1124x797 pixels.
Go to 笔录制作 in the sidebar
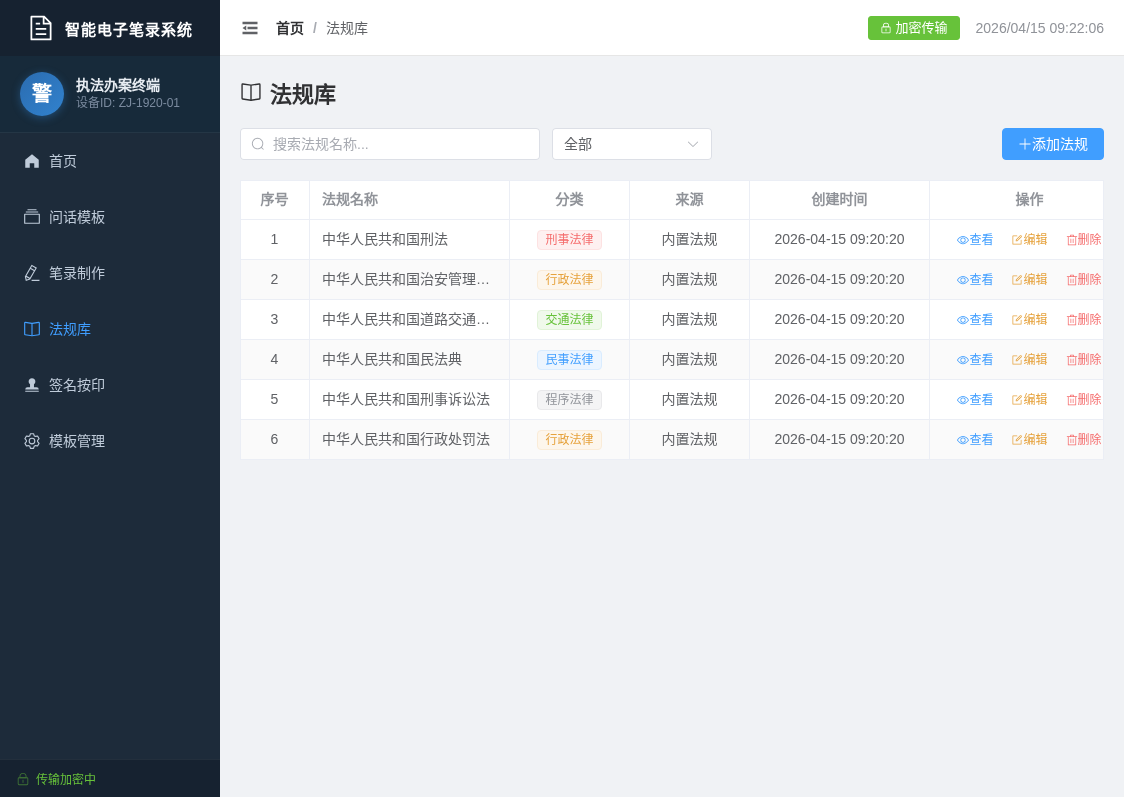(x=110, y=273)
